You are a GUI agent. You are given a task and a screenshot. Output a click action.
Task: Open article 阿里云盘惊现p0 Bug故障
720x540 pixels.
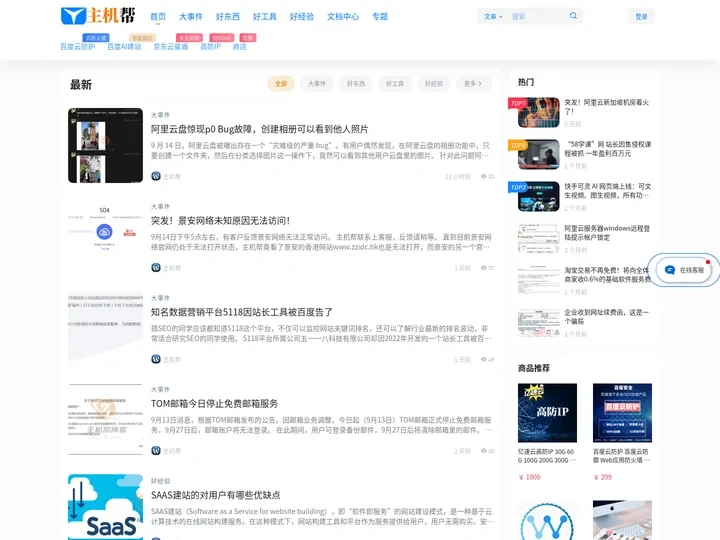tap(259, 129)
